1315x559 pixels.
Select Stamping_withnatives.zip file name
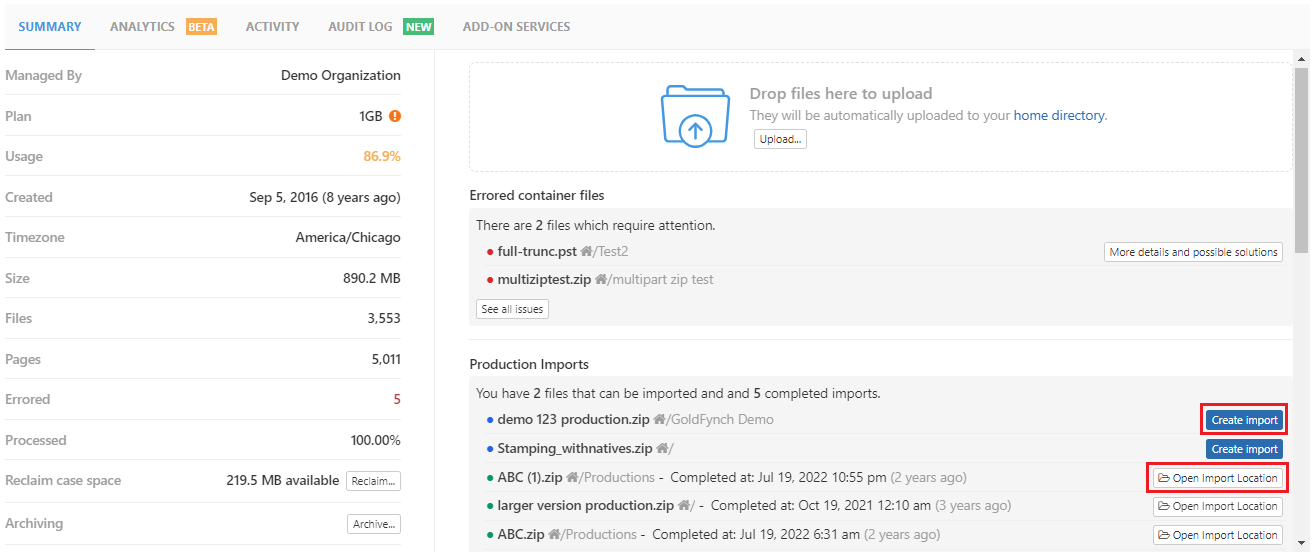575,449
